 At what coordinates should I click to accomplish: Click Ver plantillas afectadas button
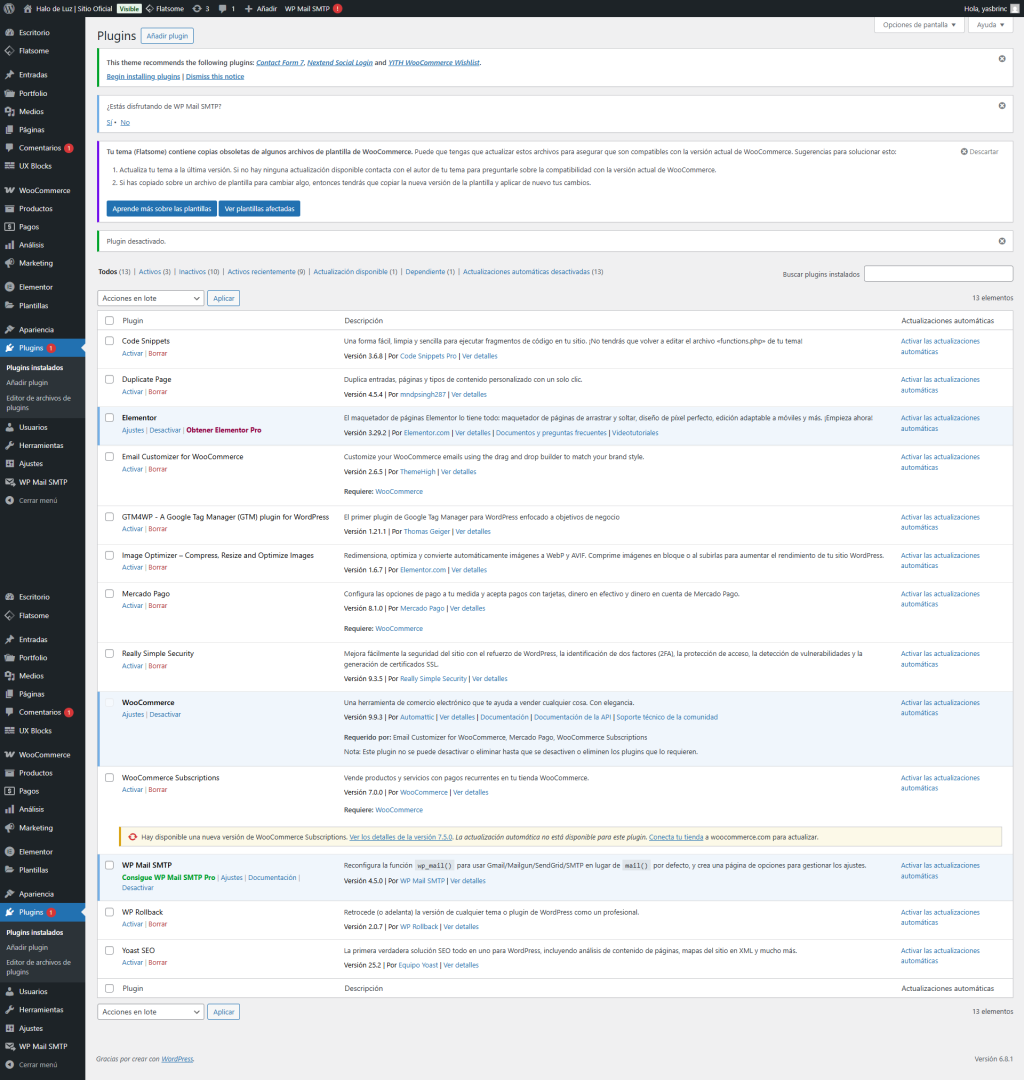point(260,209)
